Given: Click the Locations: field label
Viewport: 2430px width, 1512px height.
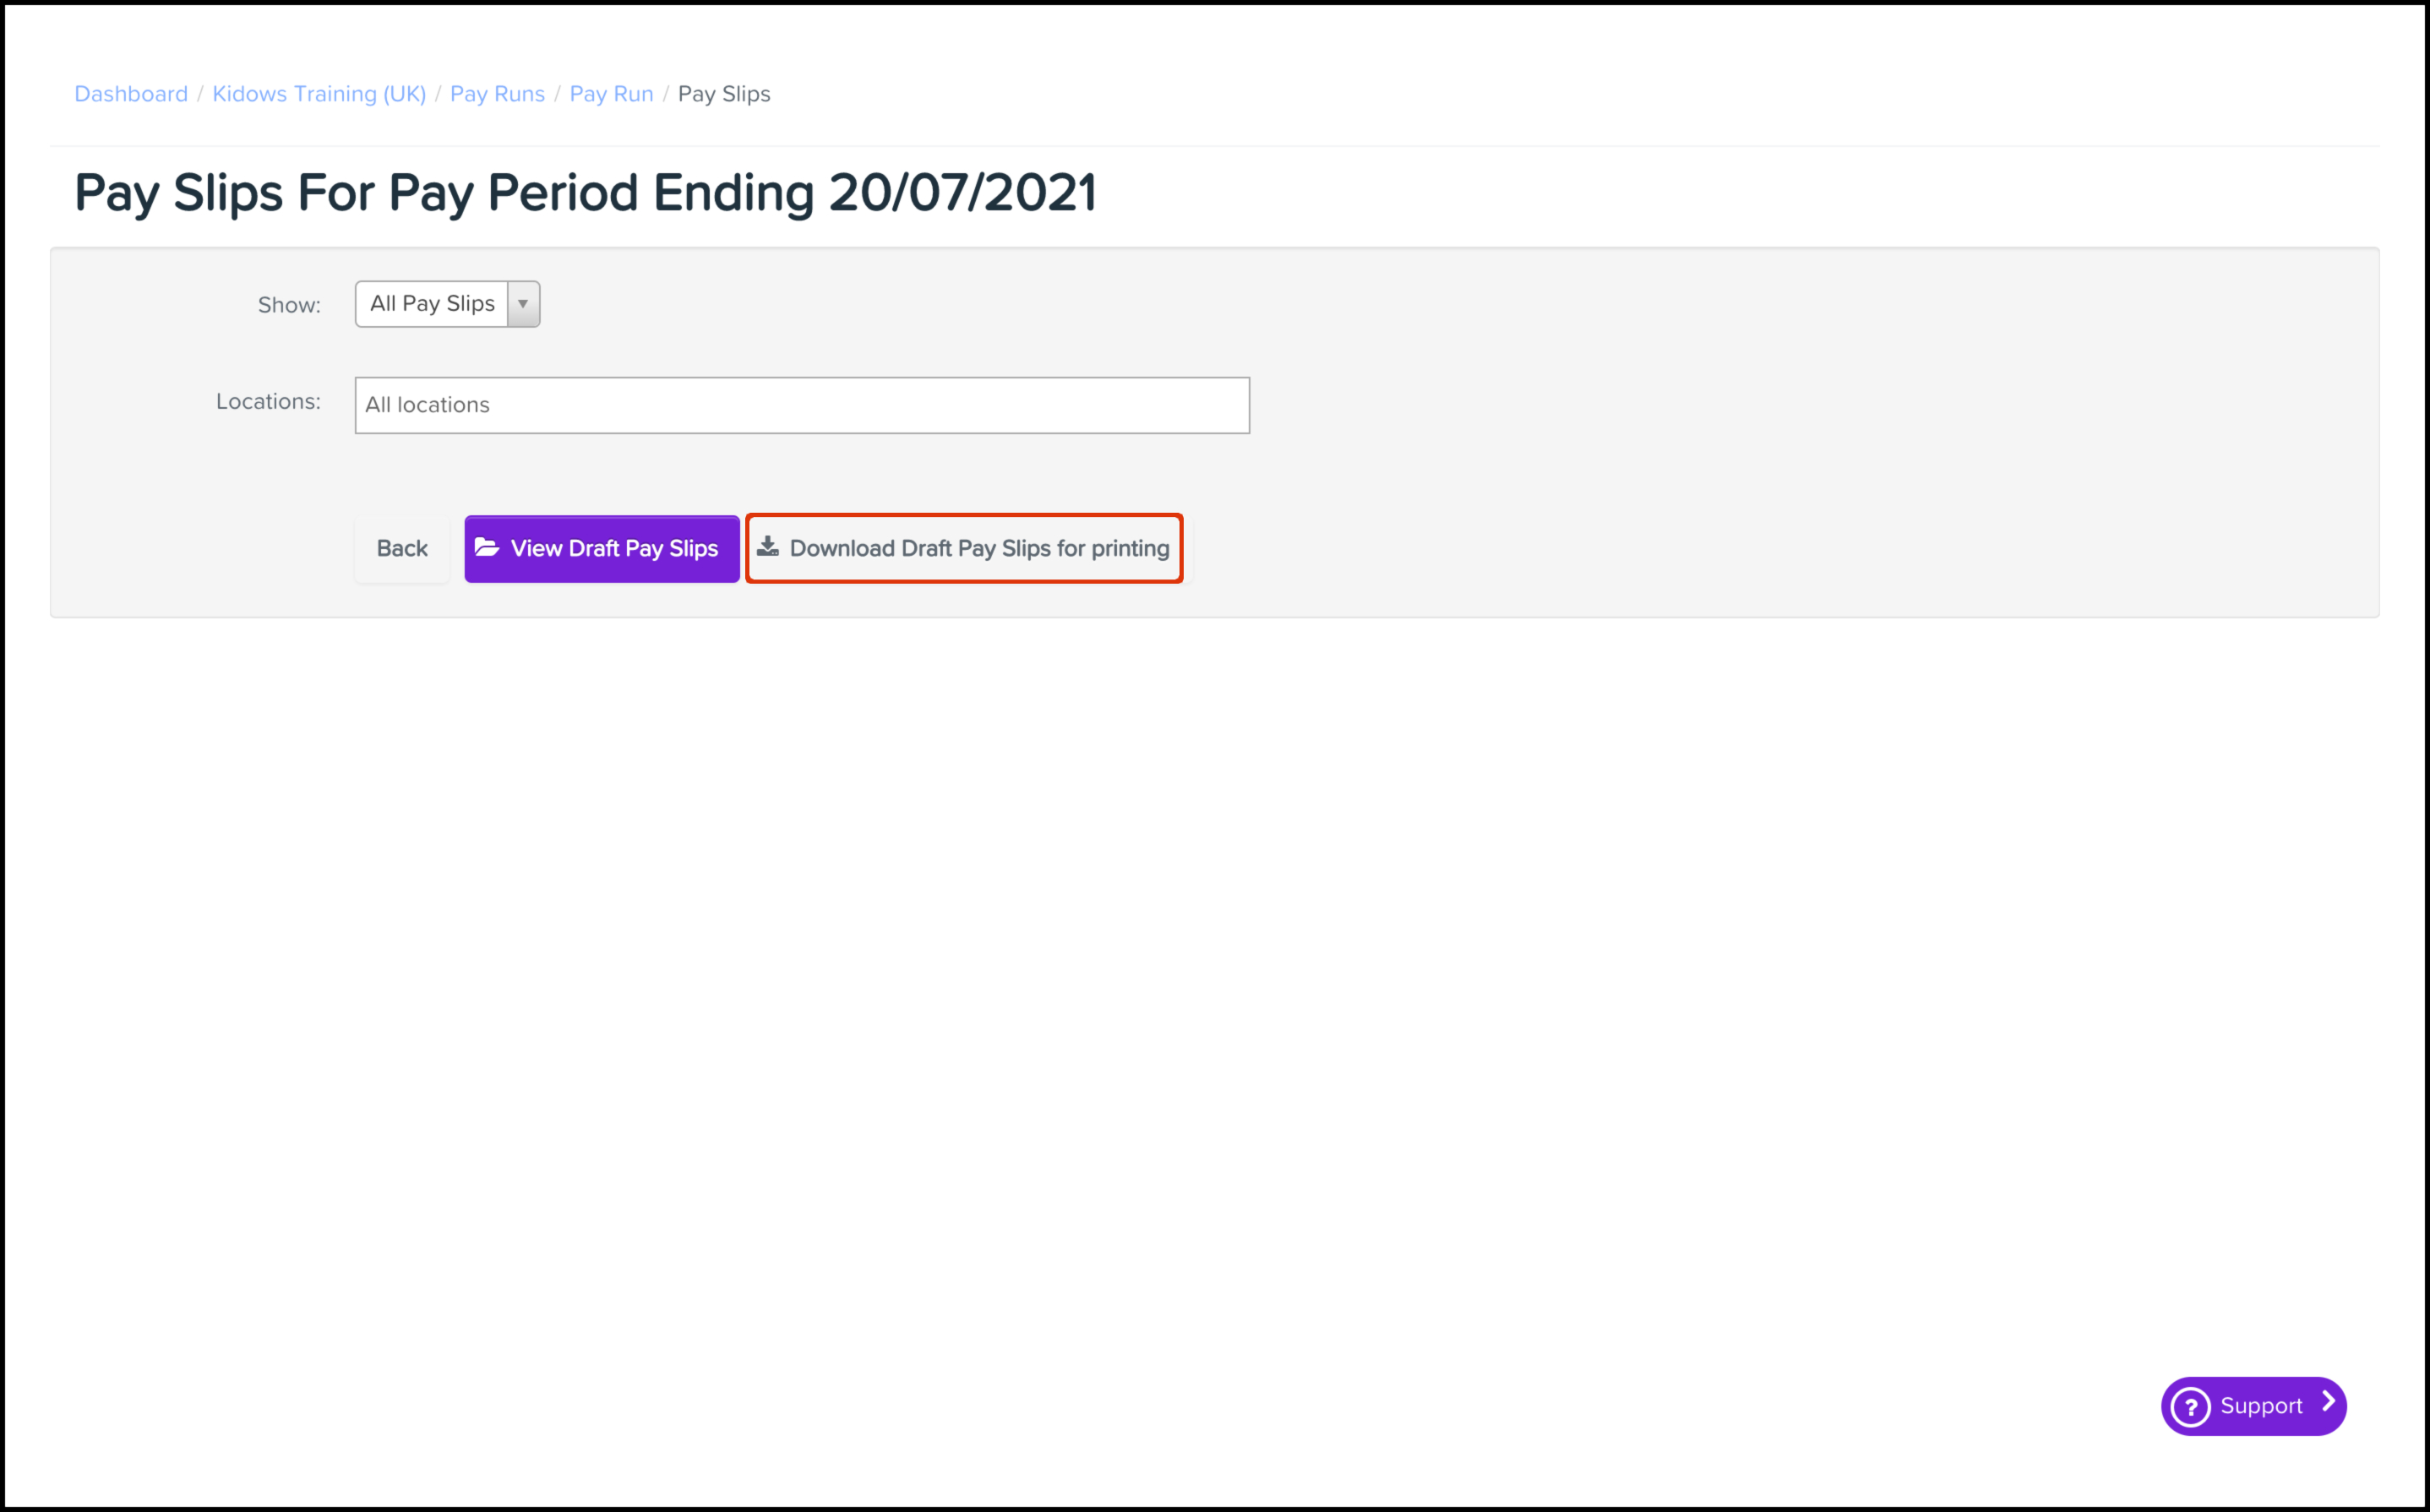Looking at the screenshot, I should click(268, 401).
